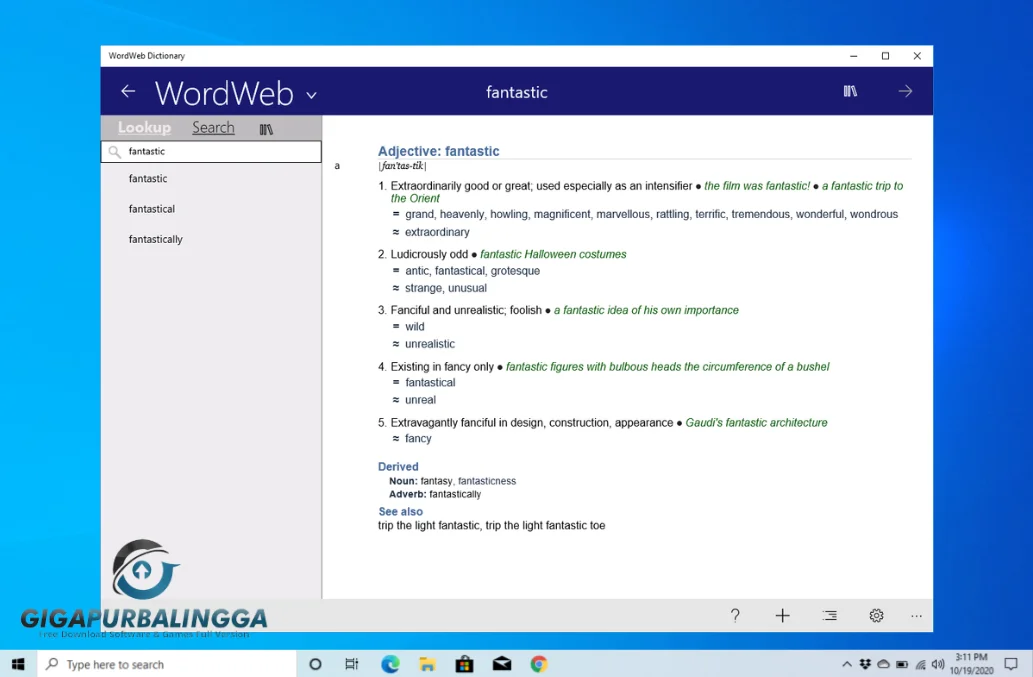Viewport: 1033px width, 677px height.
Task: Switch to the Search tab
Action: tap(213, 127)
